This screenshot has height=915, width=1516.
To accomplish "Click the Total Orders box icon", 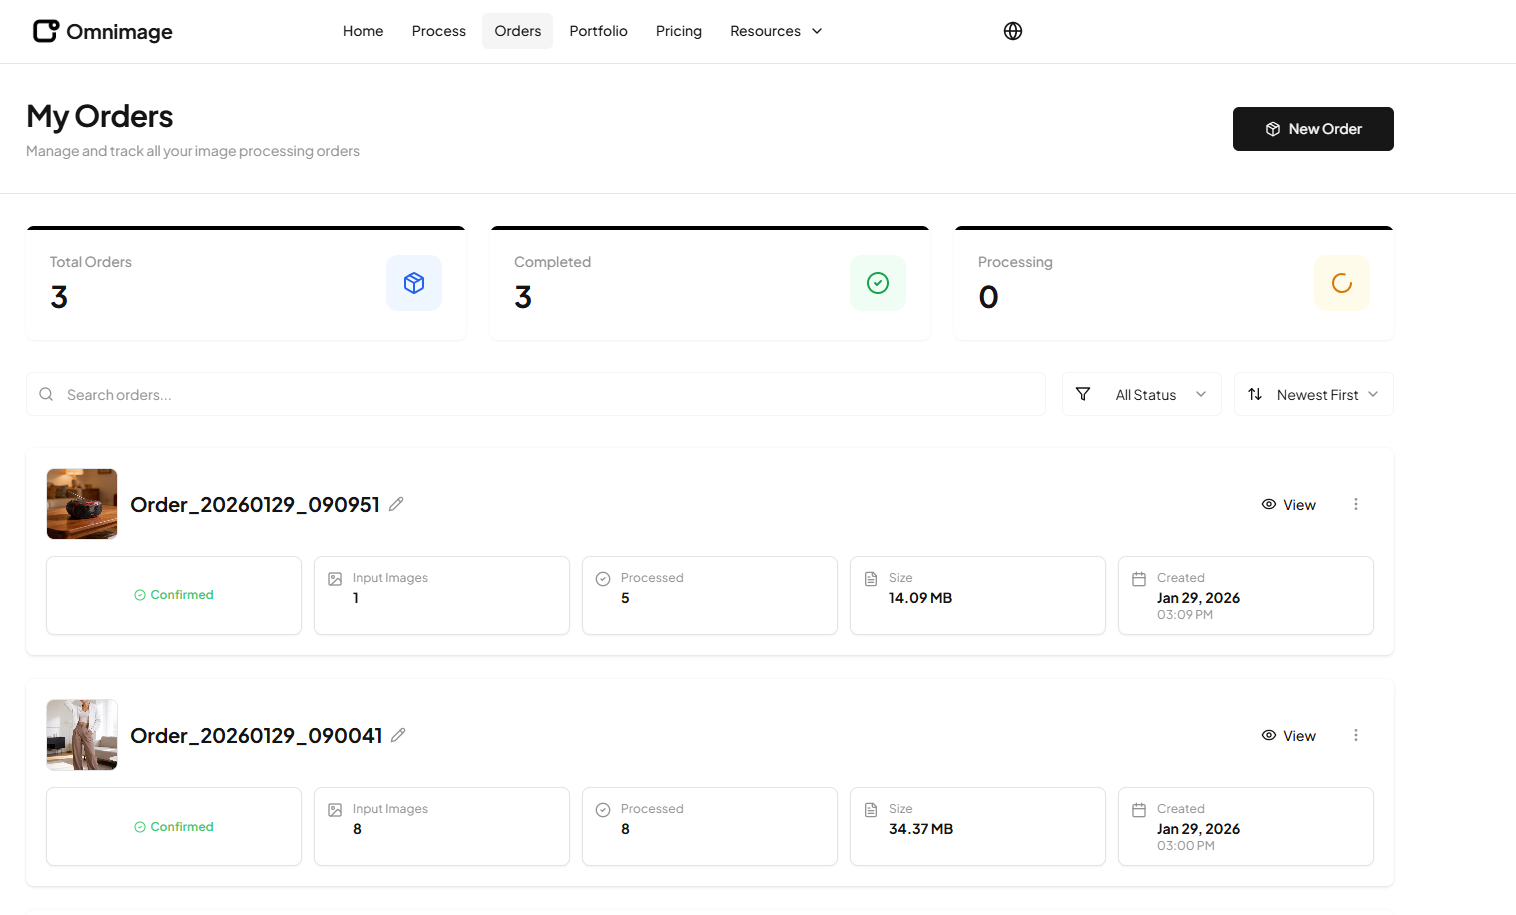I will (x=414, y=283).
